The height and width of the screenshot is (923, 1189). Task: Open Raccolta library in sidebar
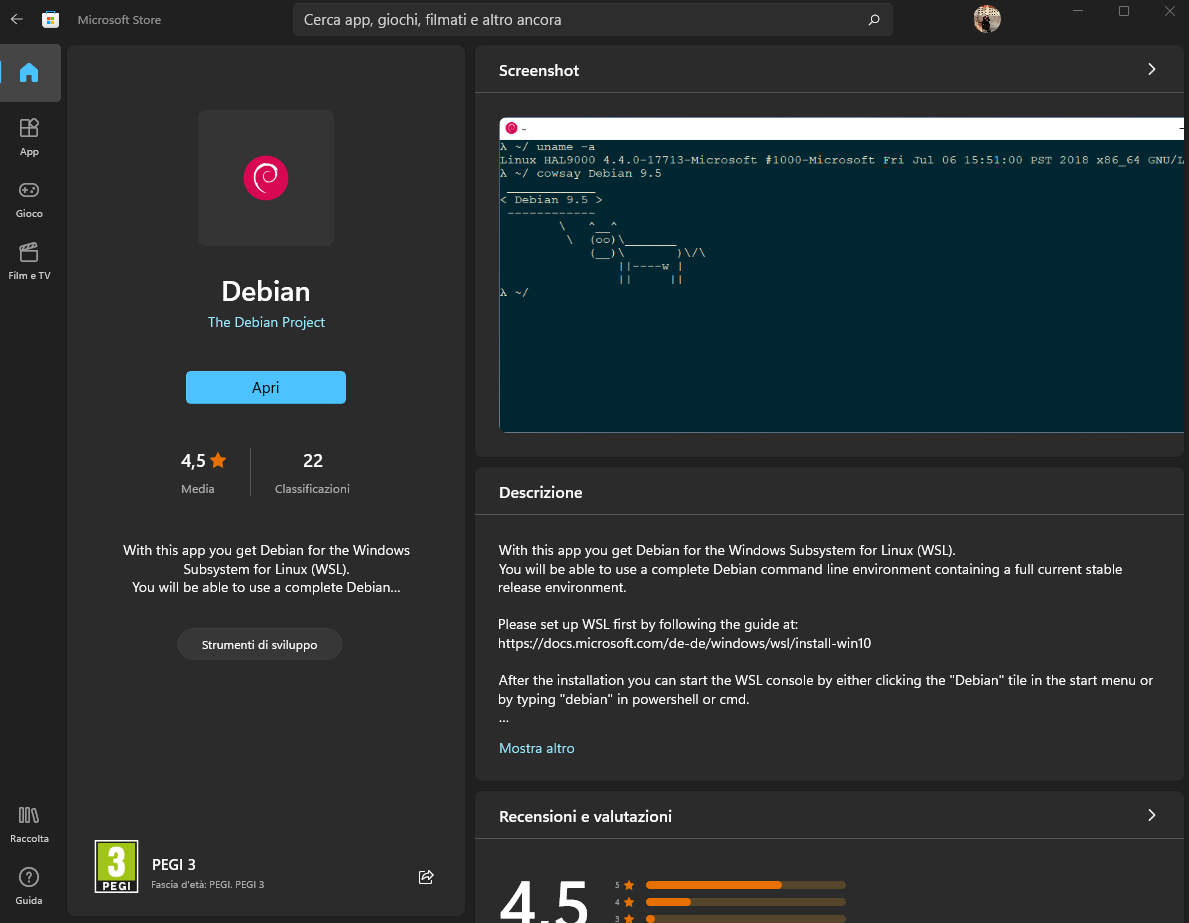click(29, 824)
